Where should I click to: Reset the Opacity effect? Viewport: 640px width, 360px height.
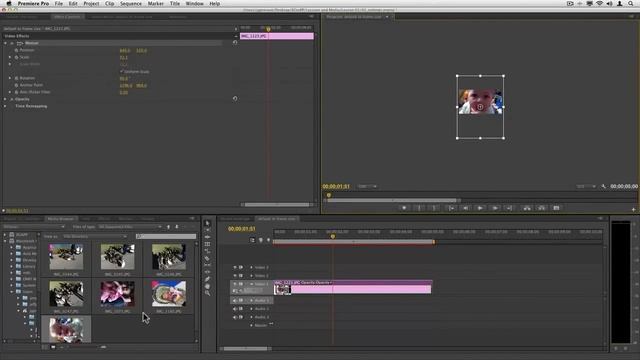pyautogui.click(x=235, y=99)
